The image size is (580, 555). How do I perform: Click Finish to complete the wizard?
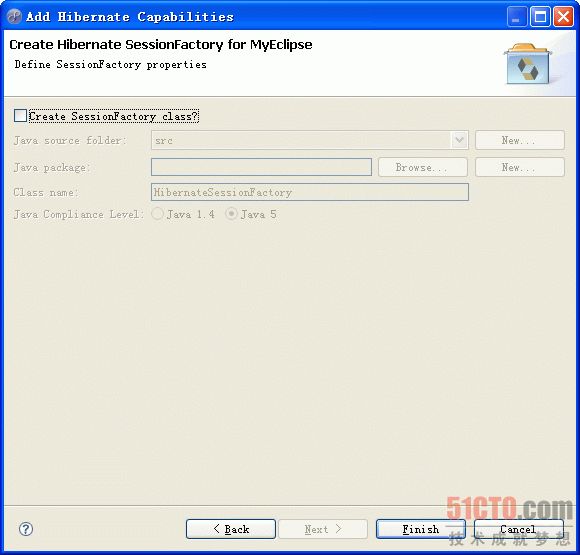(421, 529)
